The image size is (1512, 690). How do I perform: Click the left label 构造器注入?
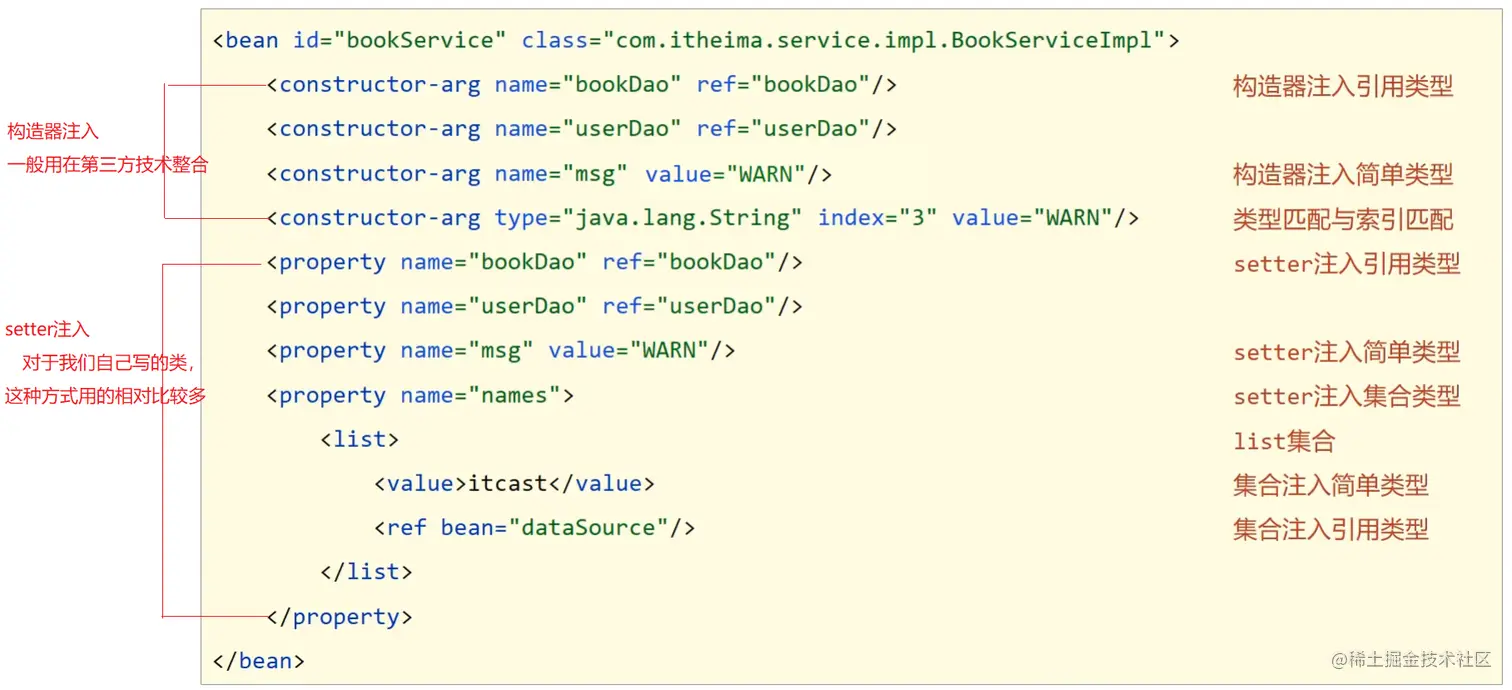[x=53, y=131]
